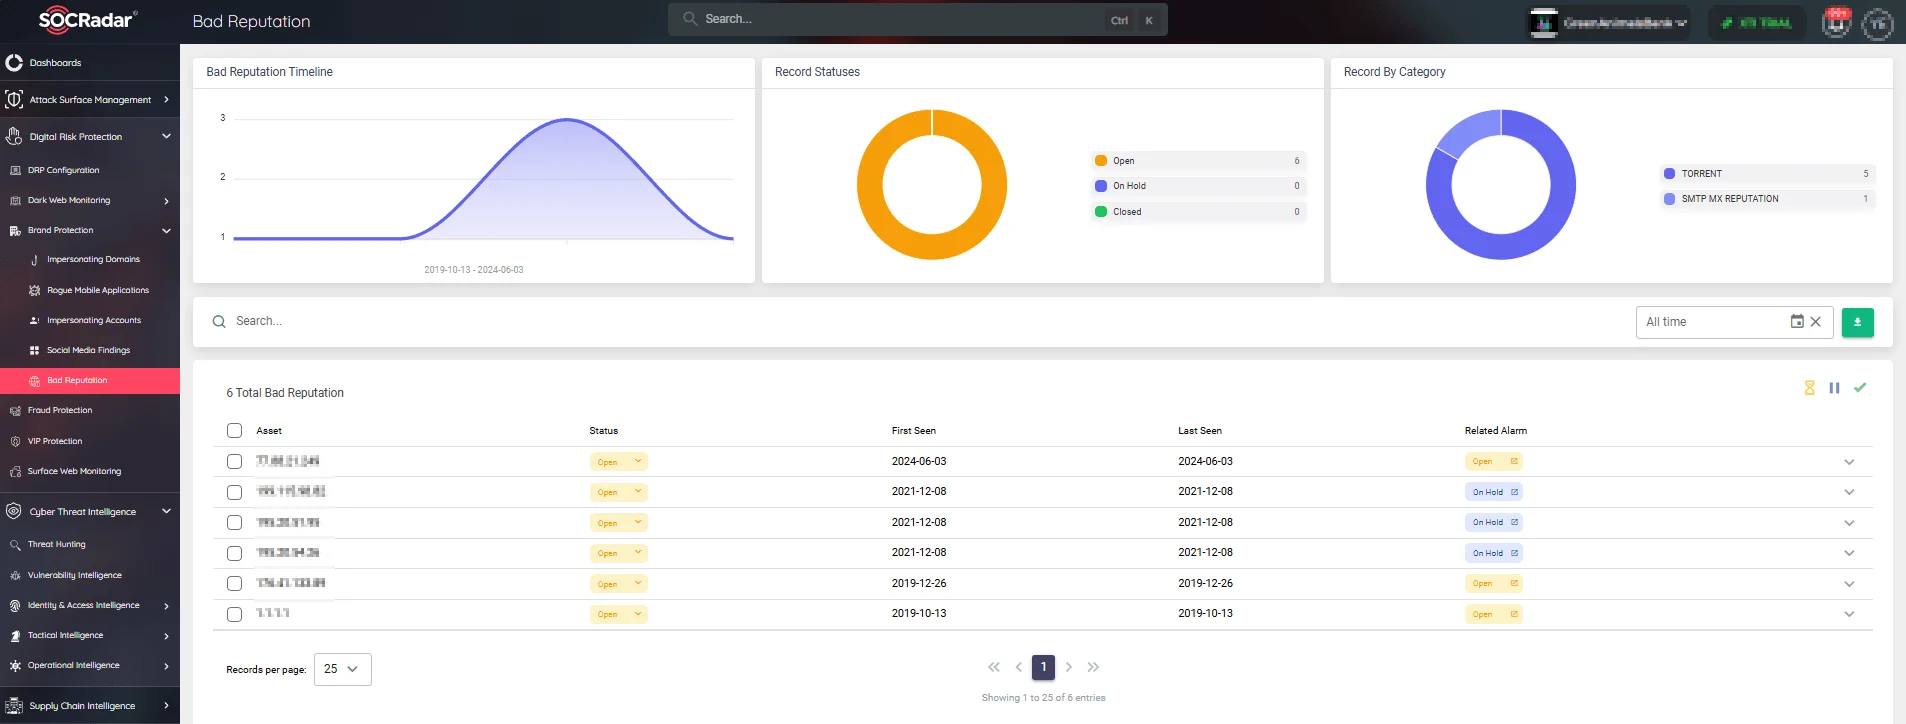Click the Fraud Protection icon
The image size is (1906, 724).
pos(15,410)
